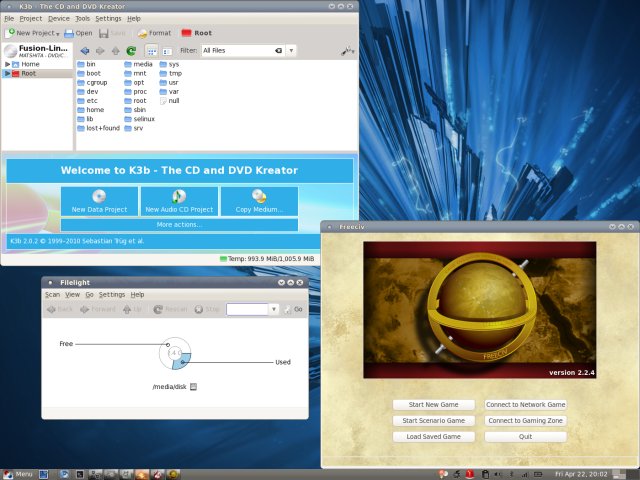This screenshot has height=480, width=640.
Task: Select the boot folder in K3b
Action: point(89,73)
